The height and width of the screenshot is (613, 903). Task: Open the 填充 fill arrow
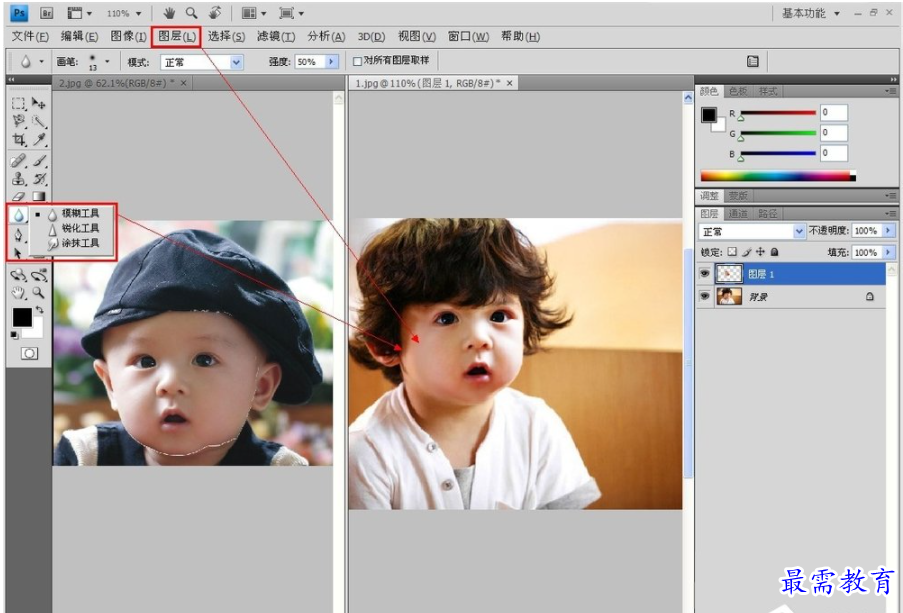point(887,252)
